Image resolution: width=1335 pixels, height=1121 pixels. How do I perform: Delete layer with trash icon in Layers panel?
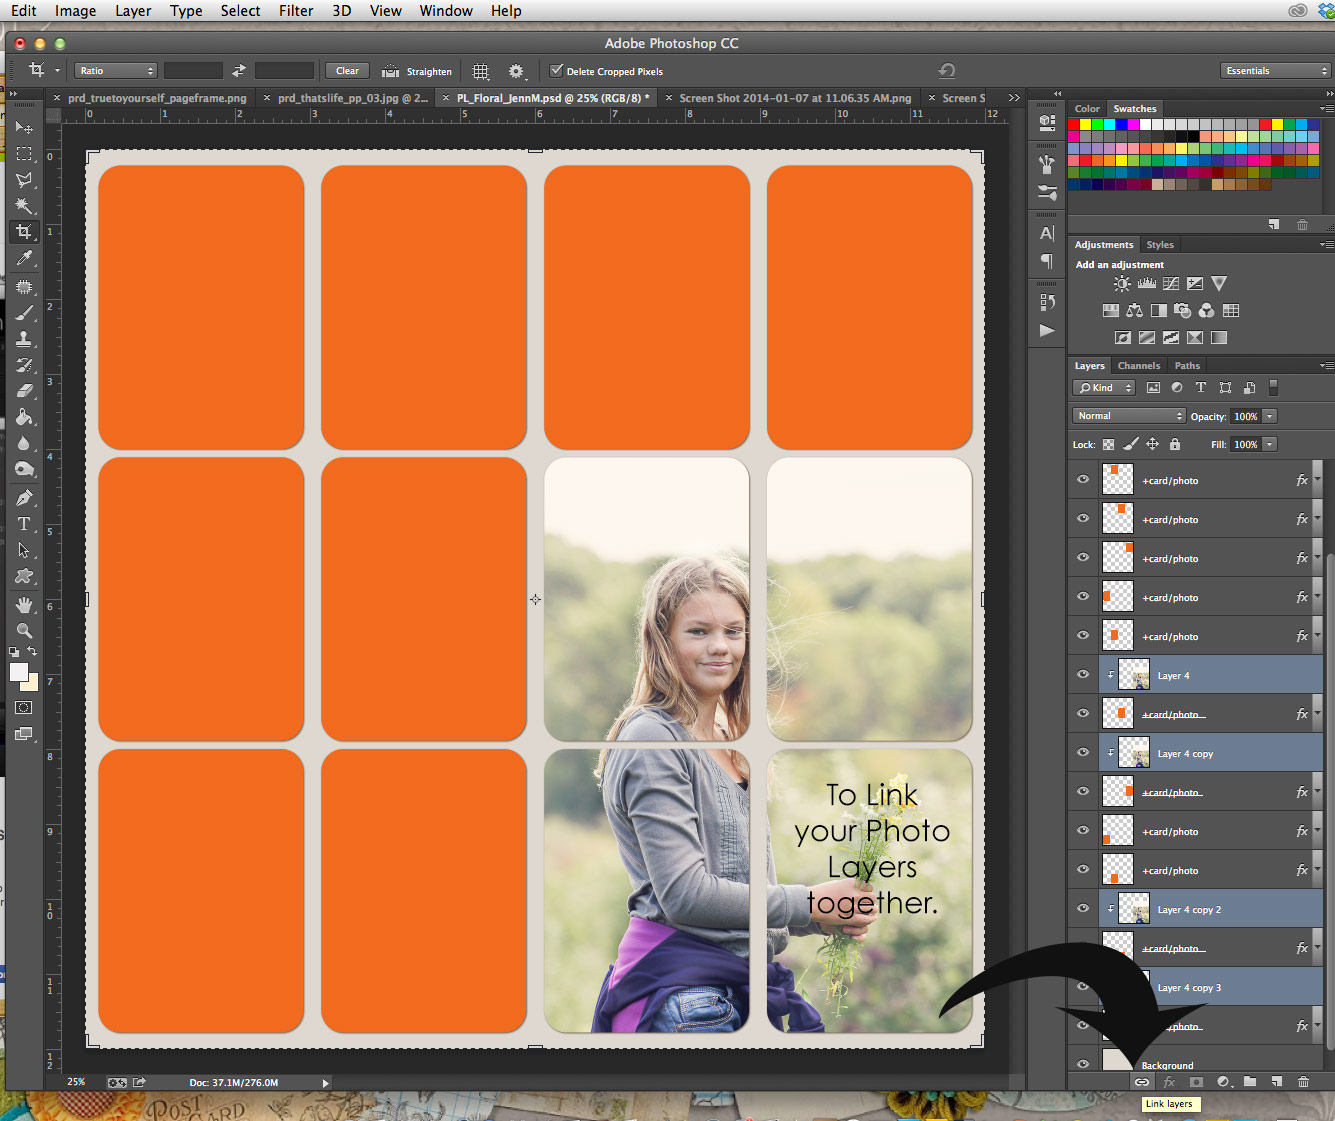[x=1303, y=1082]
